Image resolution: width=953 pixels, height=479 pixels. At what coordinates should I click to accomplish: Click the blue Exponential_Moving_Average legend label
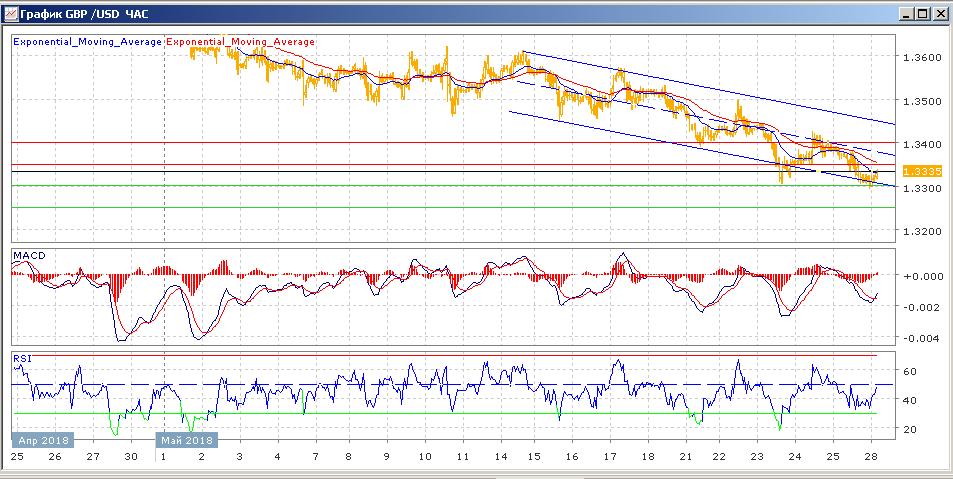[88, 42]
